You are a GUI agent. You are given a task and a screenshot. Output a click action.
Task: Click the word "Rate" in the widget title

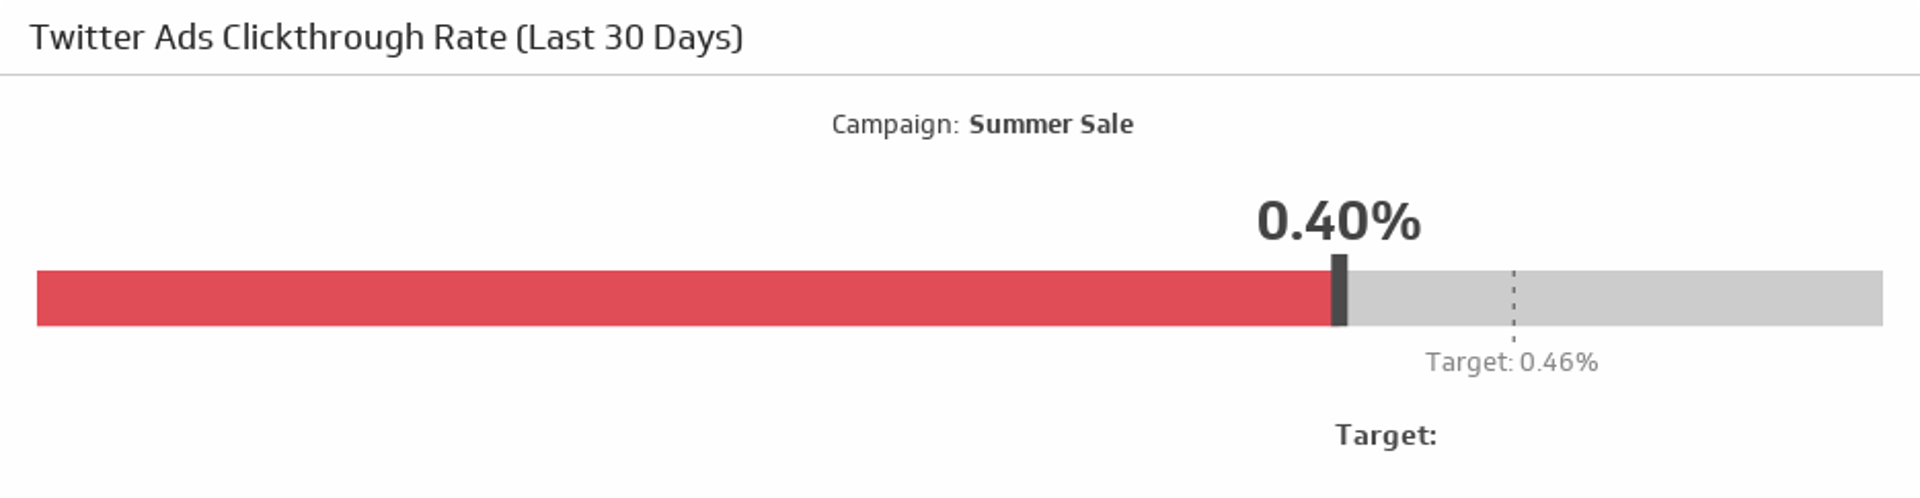tap(470, 38)
